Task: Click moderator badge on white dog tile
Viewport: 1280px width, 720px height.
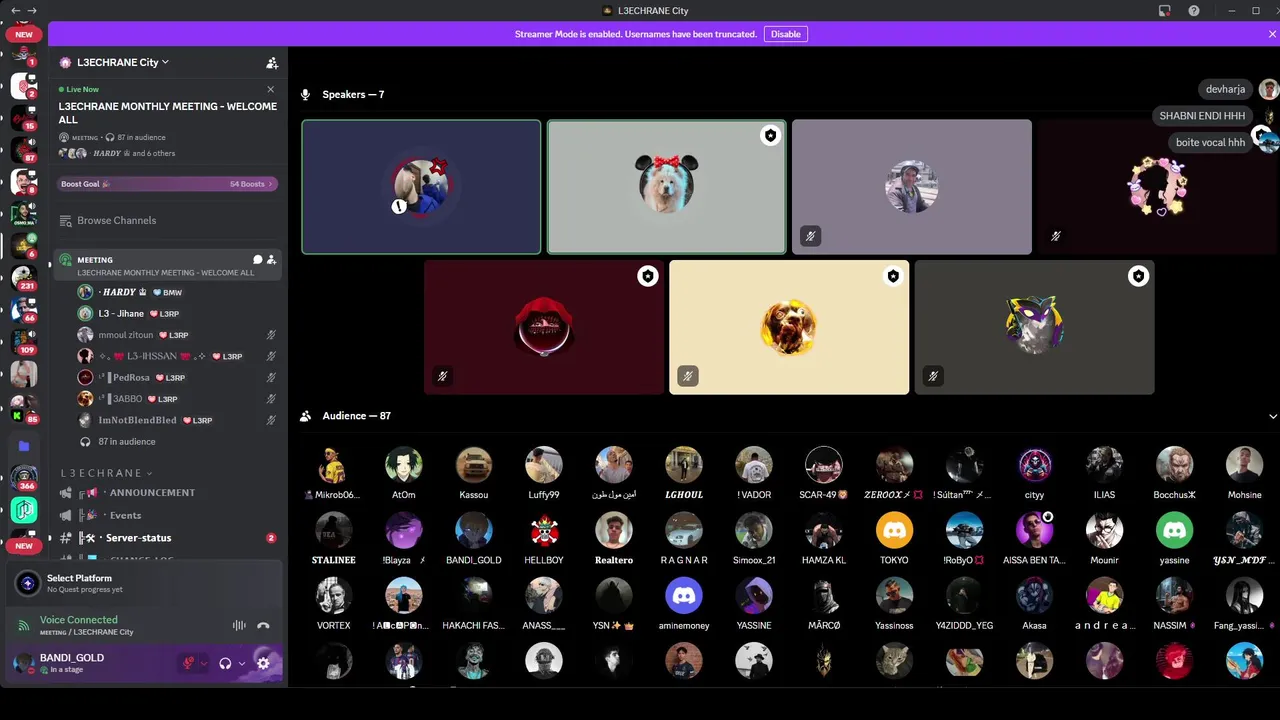Action: tap(770, 135)
